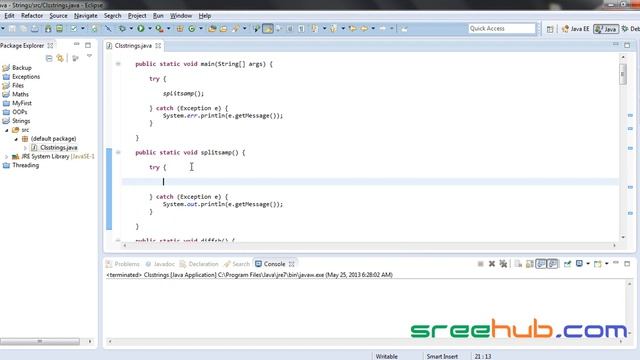Click the Display Selected Console icon
The width and height of the screenshot is (640, 360).
point(579,263)
